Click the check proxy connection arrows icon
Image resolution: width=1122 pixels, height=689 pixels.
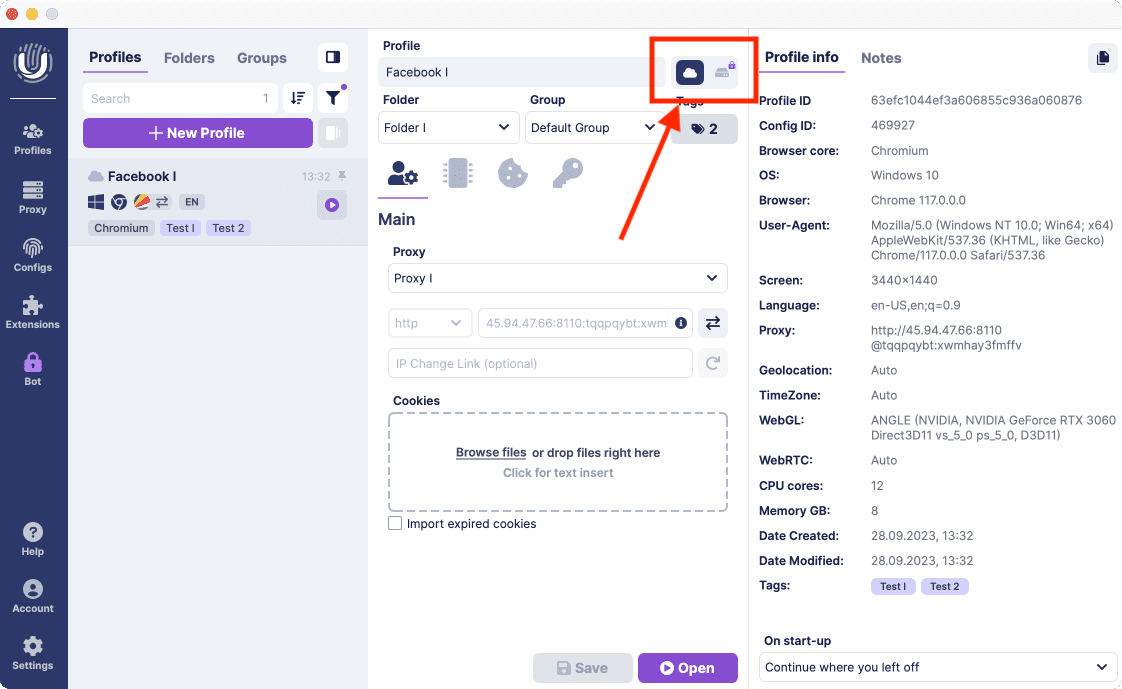[713, 323]
